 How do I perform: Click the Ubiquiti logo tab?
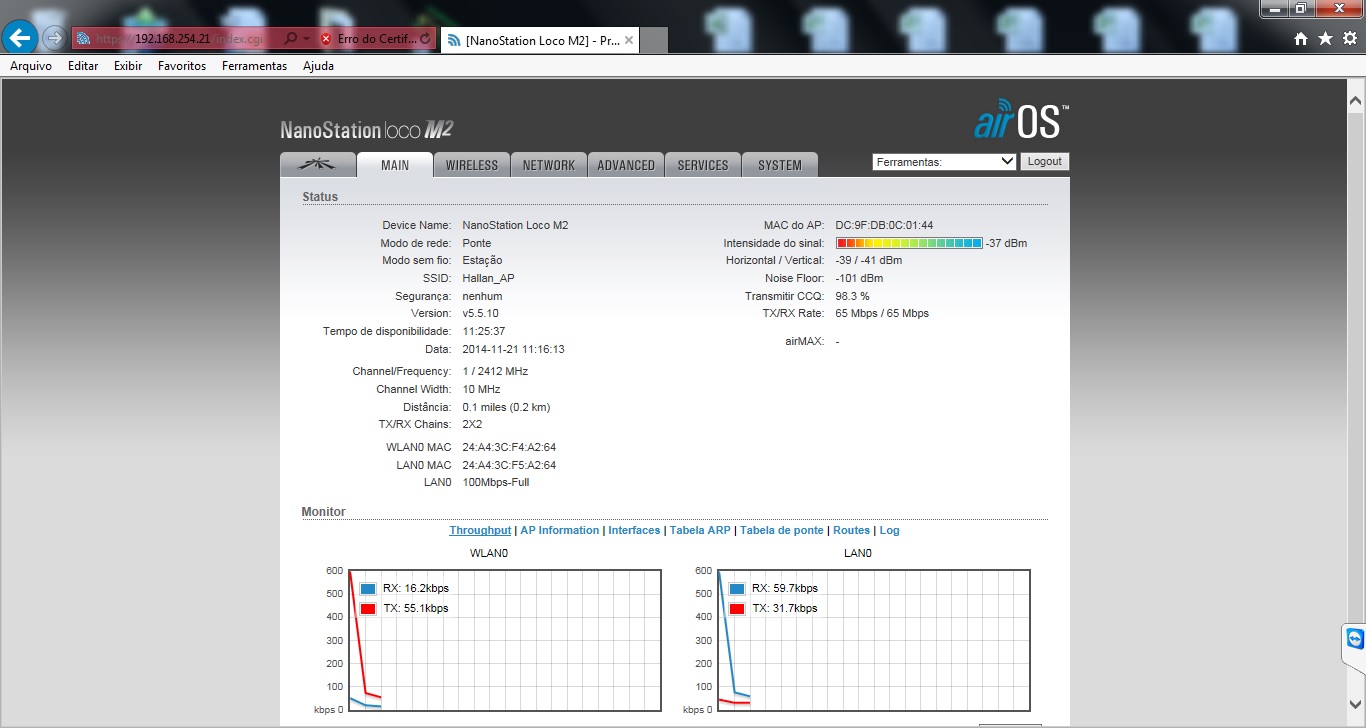tap(318, 165)
